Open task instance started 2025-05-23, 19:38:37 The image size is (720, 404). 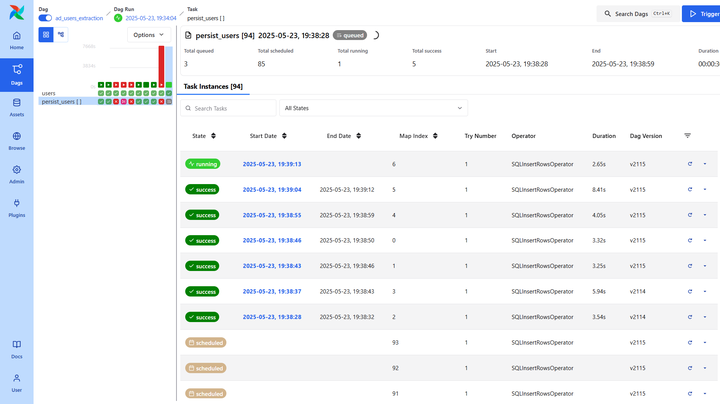pos(272,292)
